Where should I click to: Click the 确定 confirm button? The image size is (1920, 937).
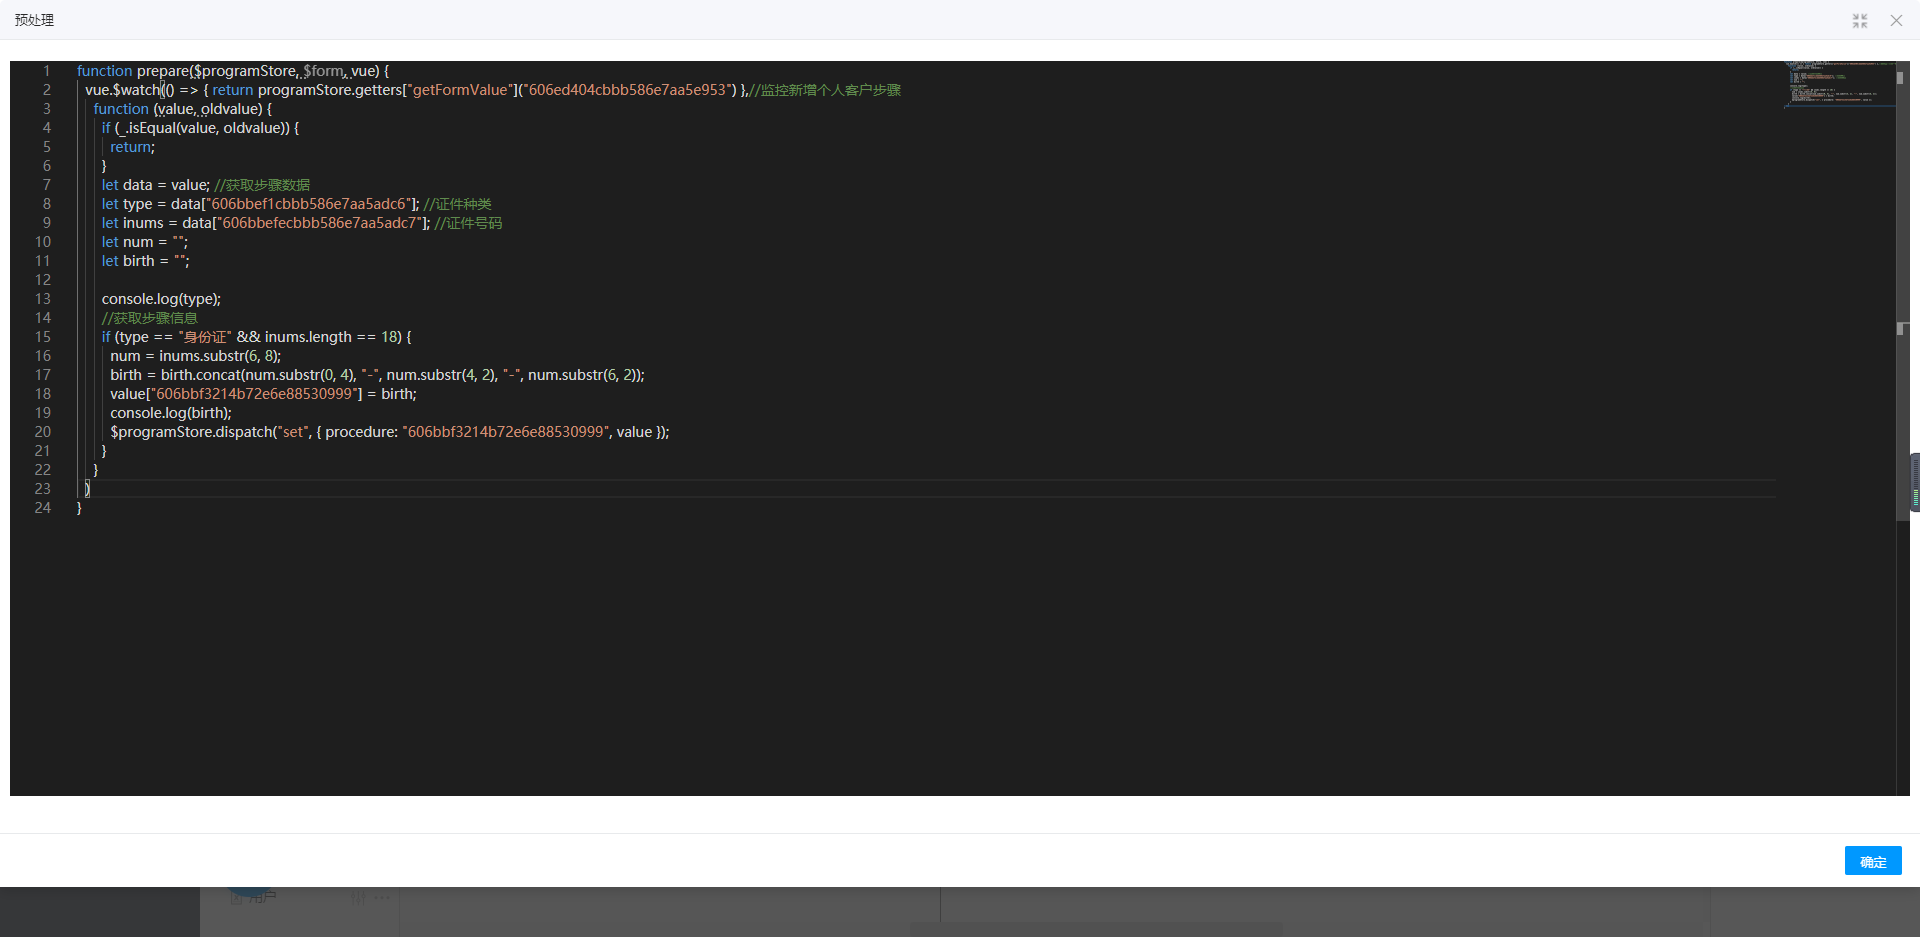tap(1872, 861)
